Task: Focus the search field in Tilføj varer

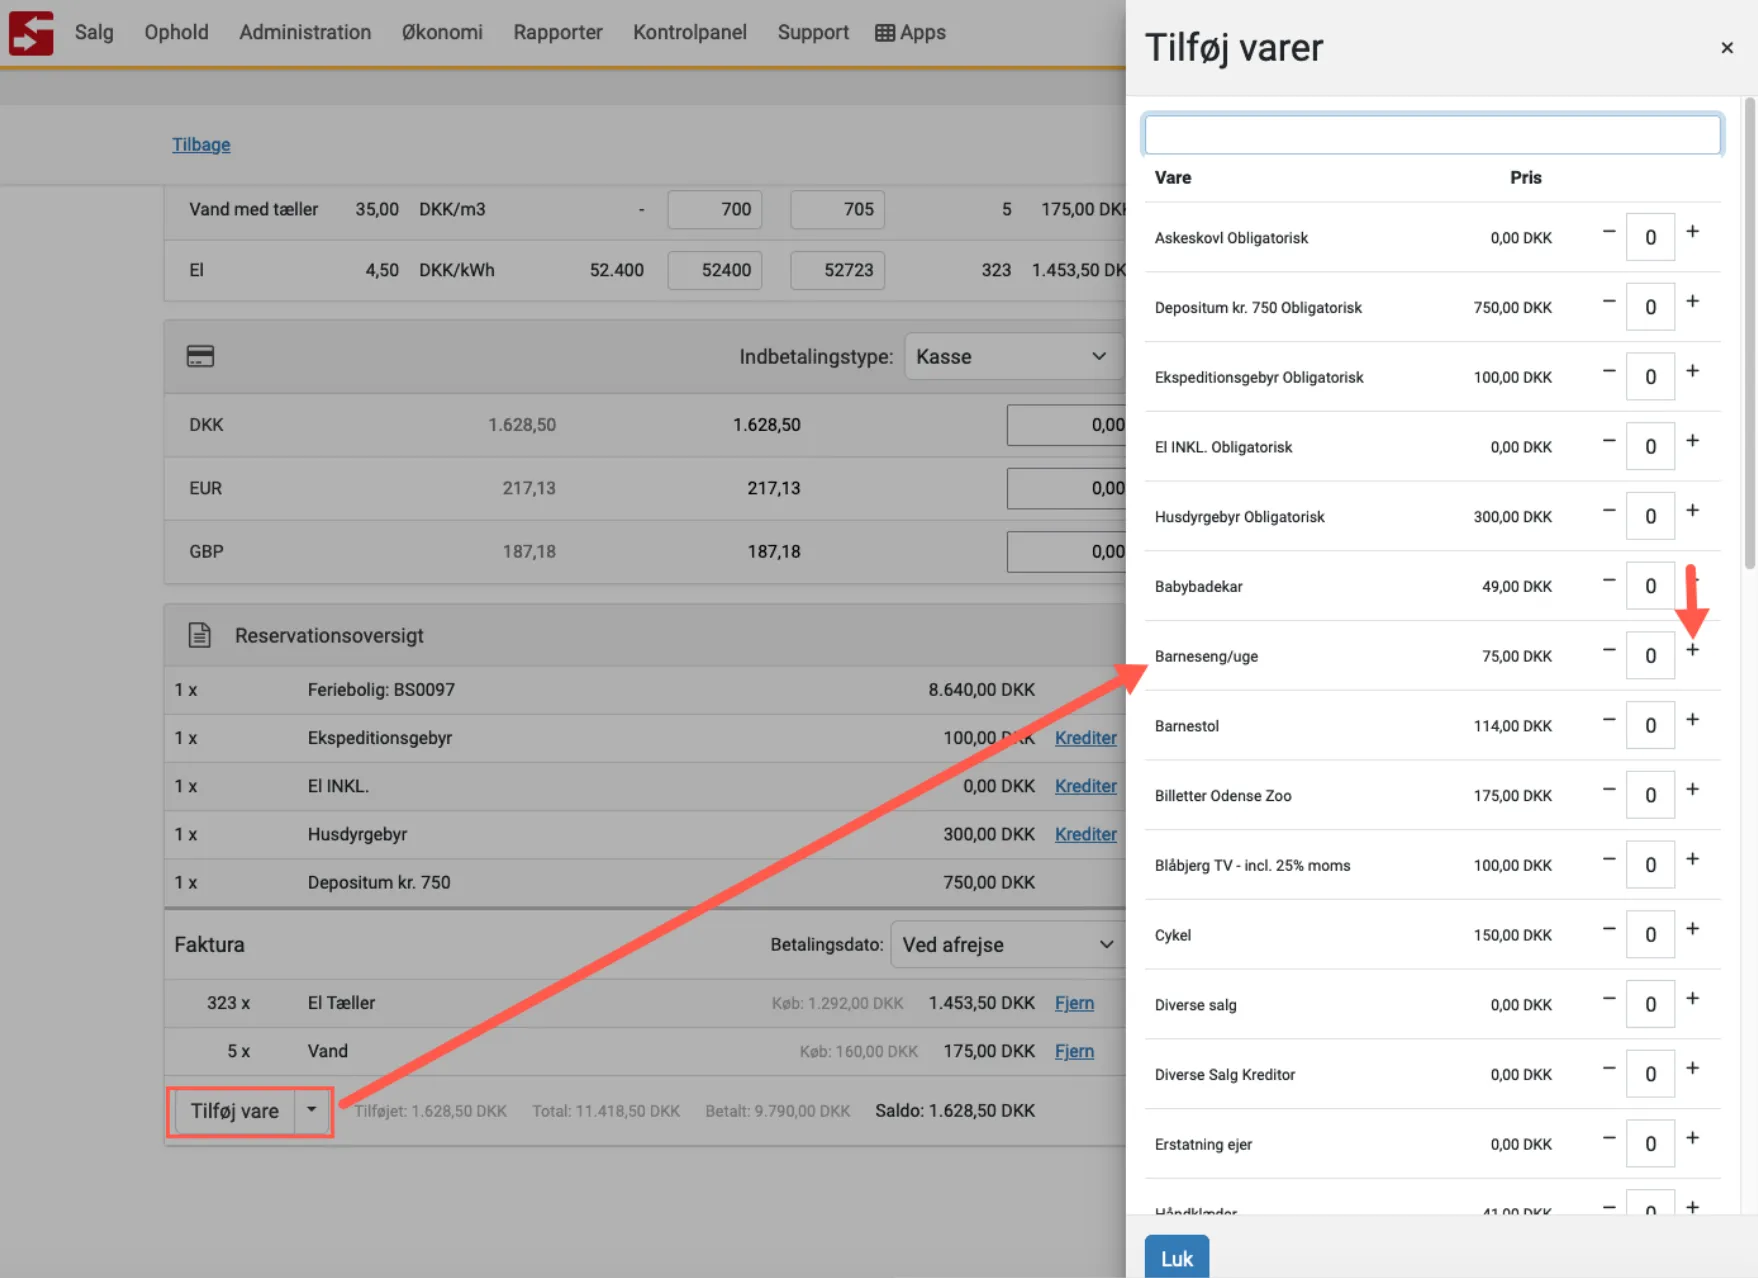Action: 1431,134
